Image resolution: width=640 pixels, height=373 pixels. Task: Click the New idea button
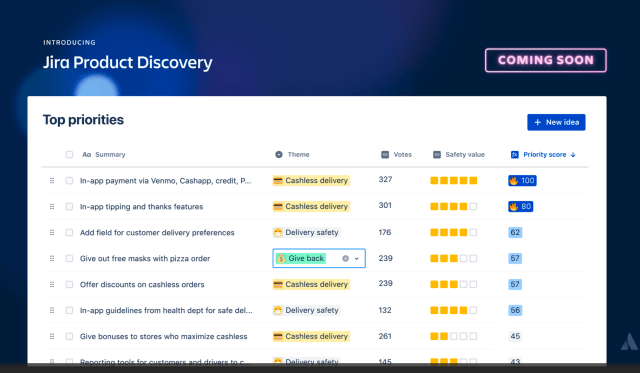coord(556,122)
